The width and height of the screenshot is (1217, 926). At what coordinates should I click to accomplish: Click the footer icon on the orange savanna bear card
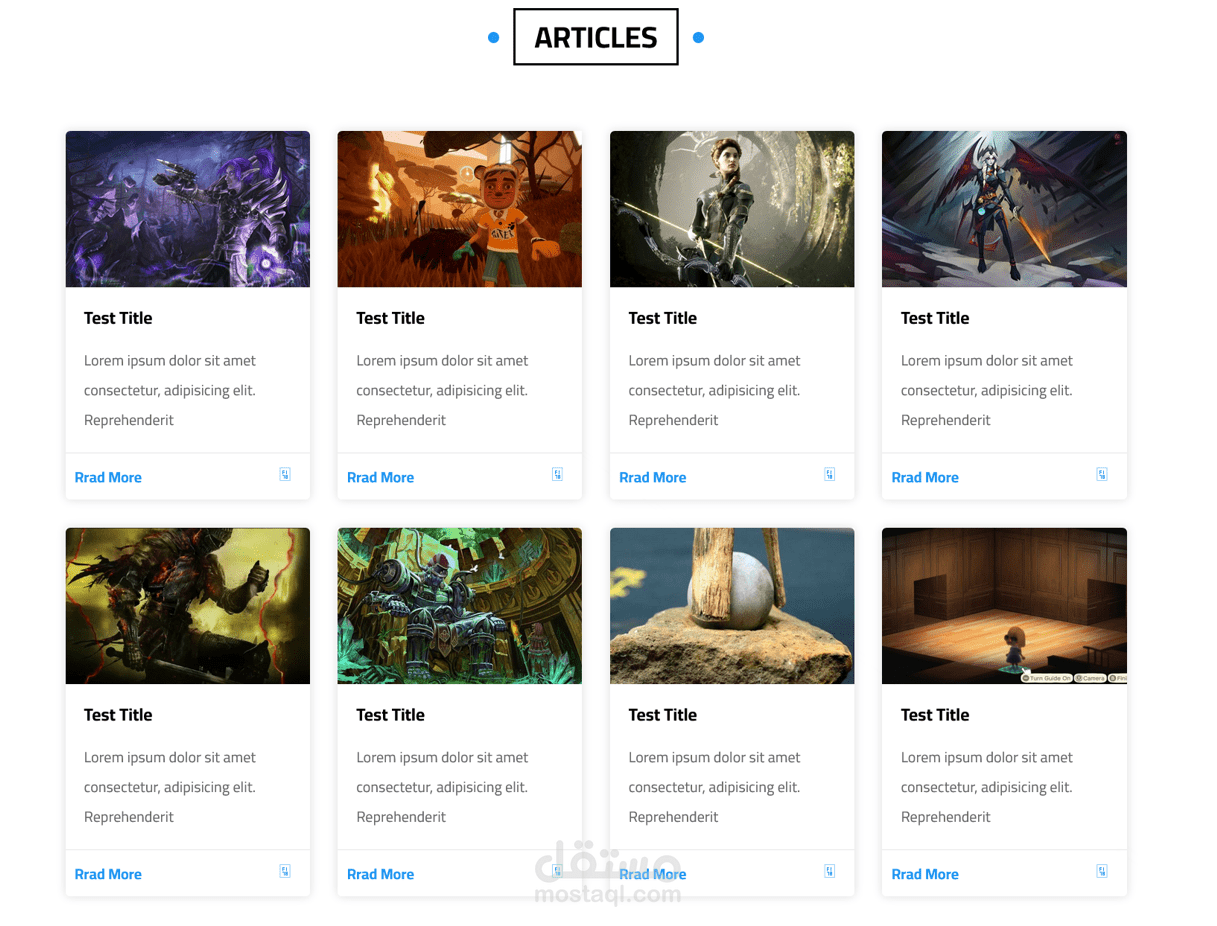pos(557,474)
